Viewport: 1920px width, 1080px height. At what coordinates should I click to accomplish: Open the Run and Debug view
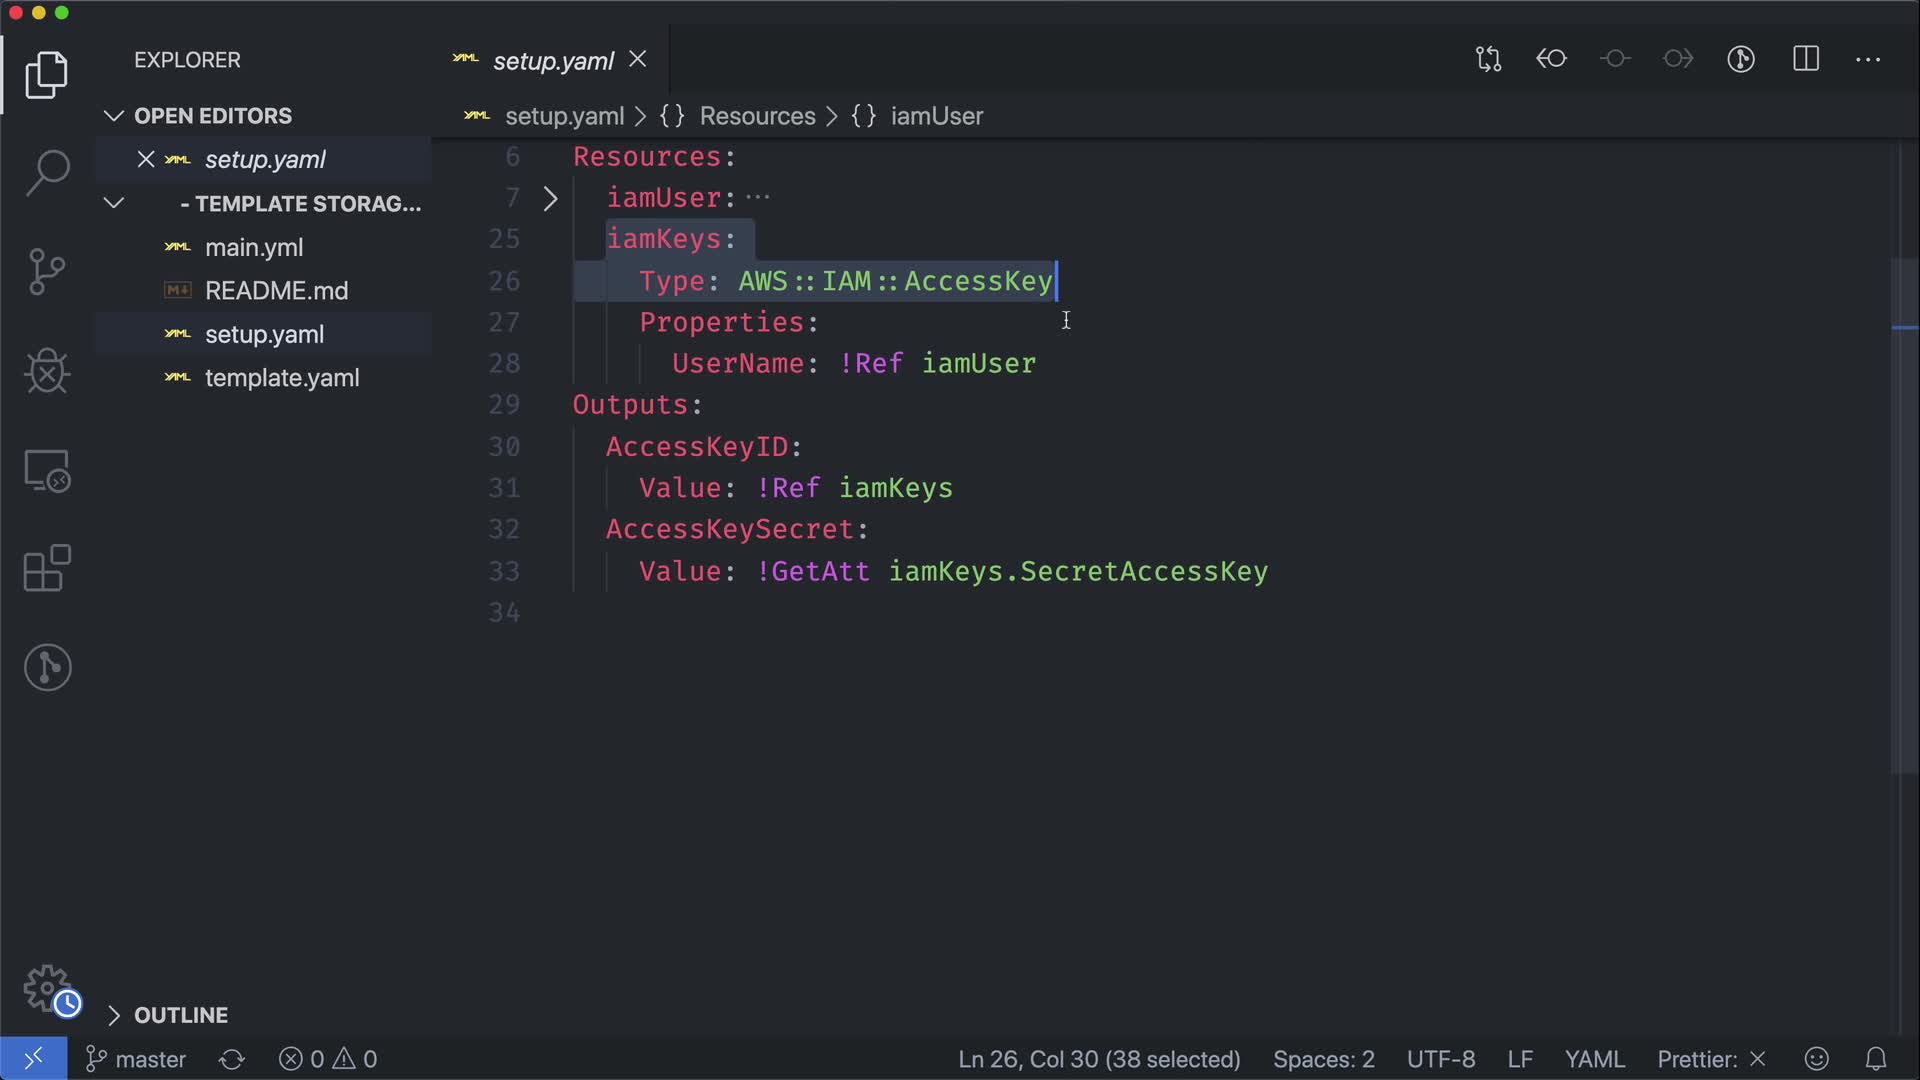click(47, 371)
